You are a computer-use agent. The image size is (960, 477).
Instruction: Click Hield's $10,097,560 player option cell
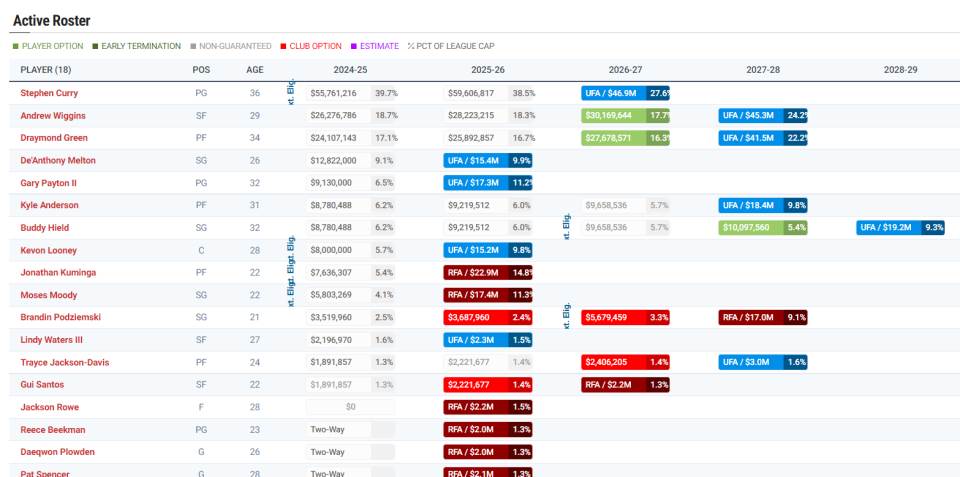point(763,228)
